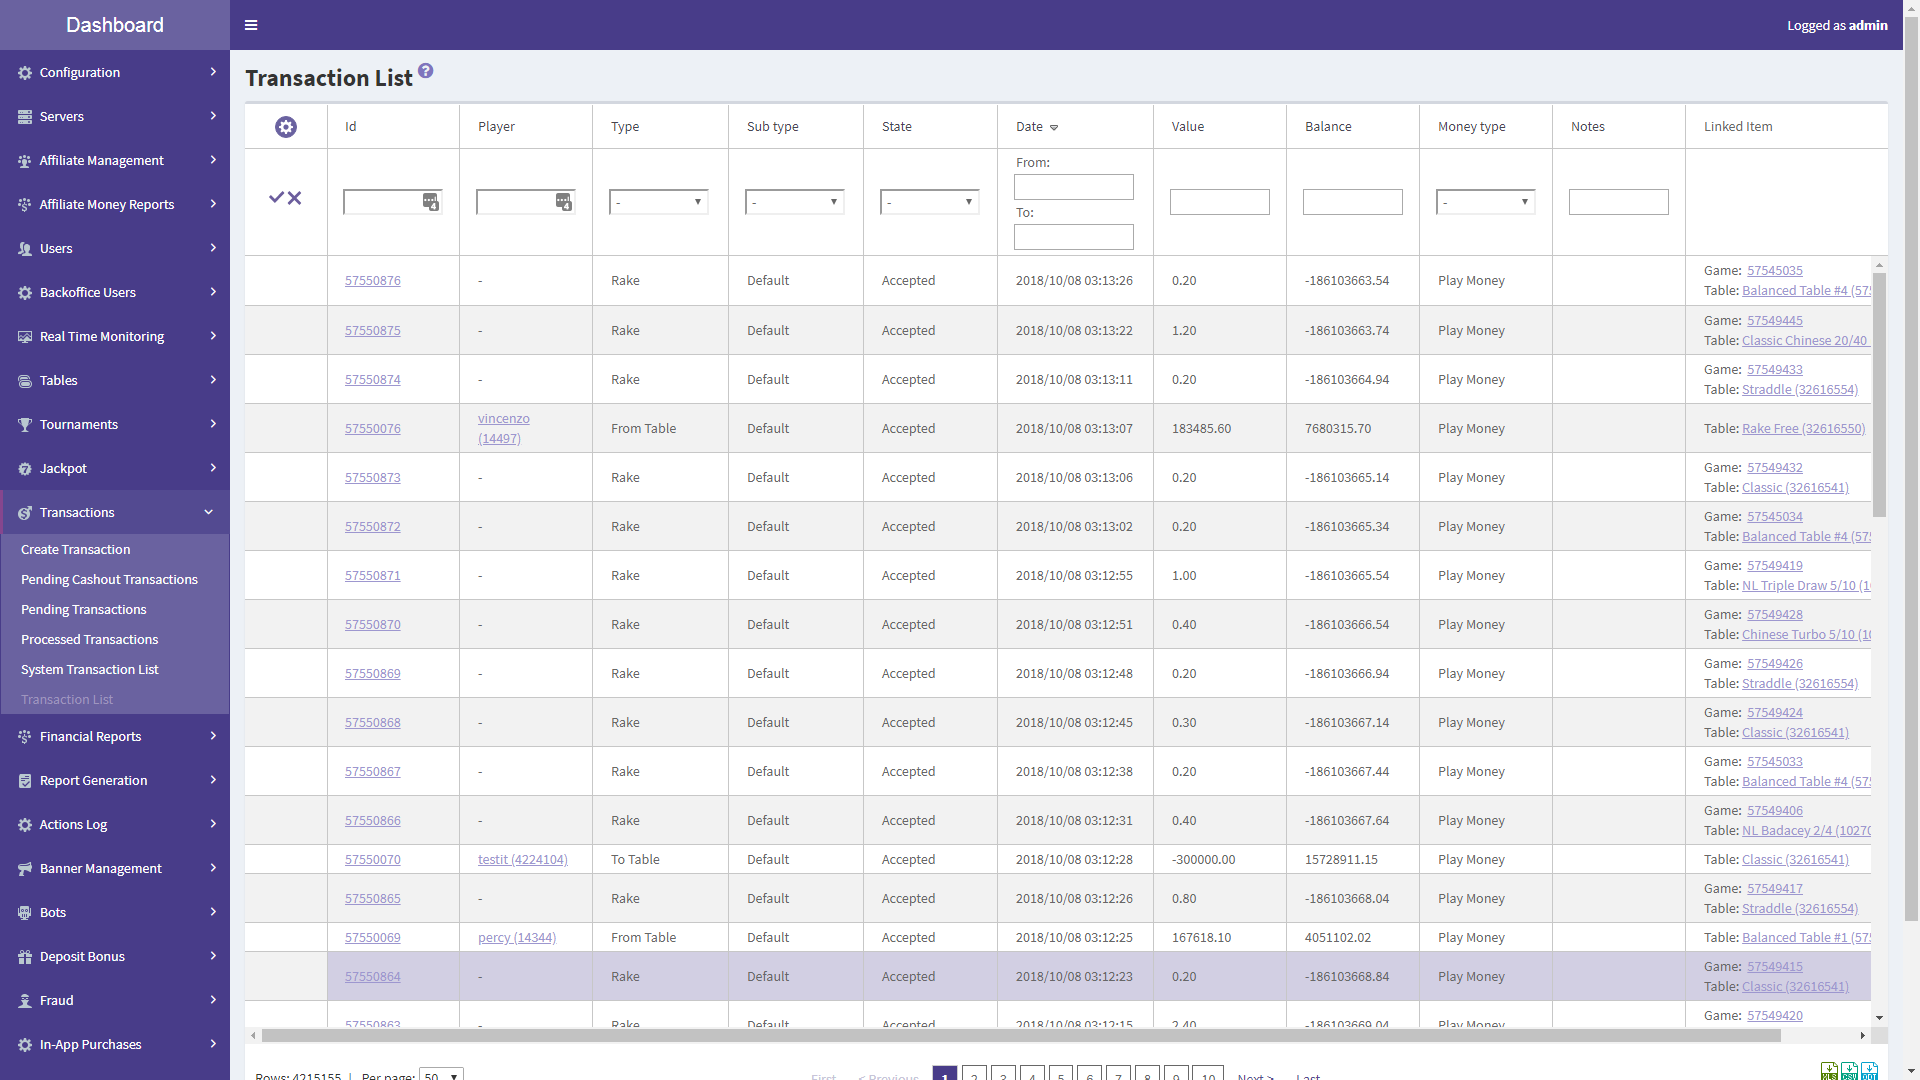Click the Logged as admin label
Image resolution: width=1920 pixels, height=1080 pixels.
coord(1837,25)
